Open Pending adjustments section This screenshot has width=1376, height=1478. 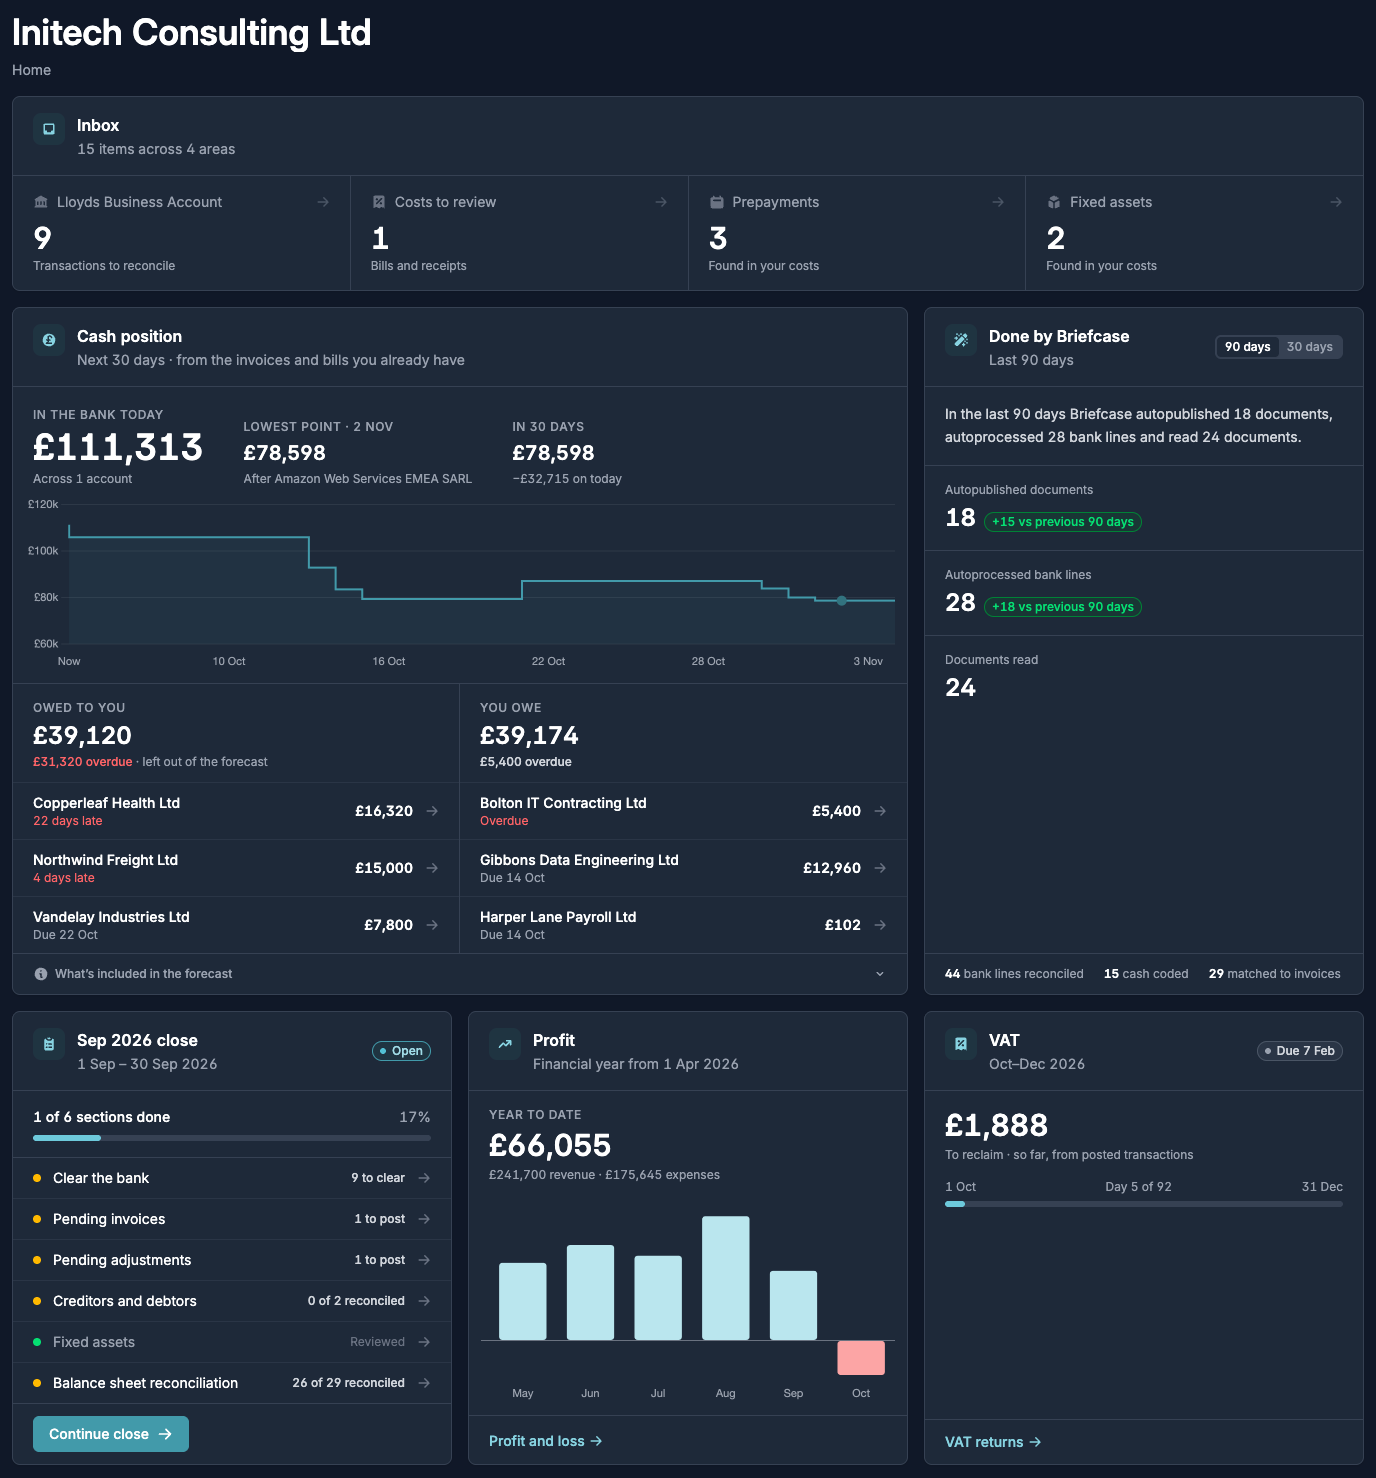(232, 1260)
